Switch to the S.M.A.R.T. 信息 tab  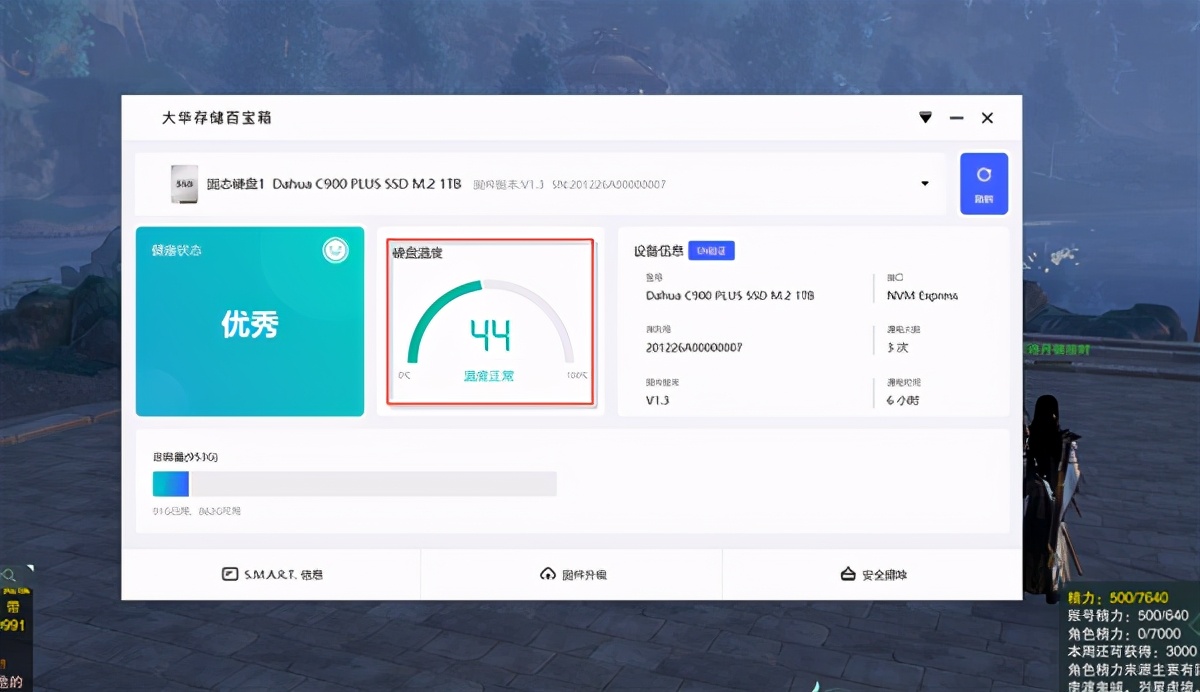(271, 574)
